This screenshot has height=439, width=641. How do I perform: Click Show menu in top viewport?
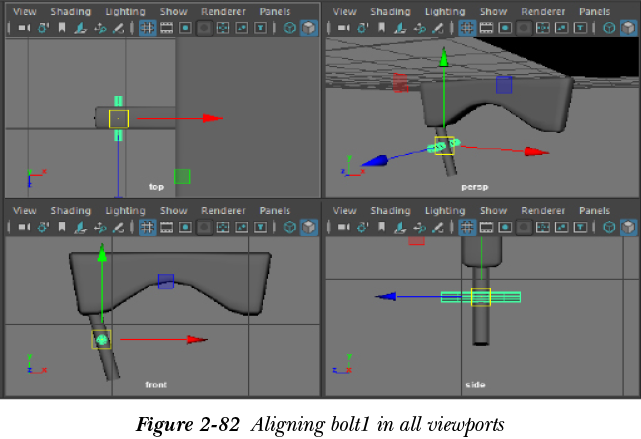(173, 12)
